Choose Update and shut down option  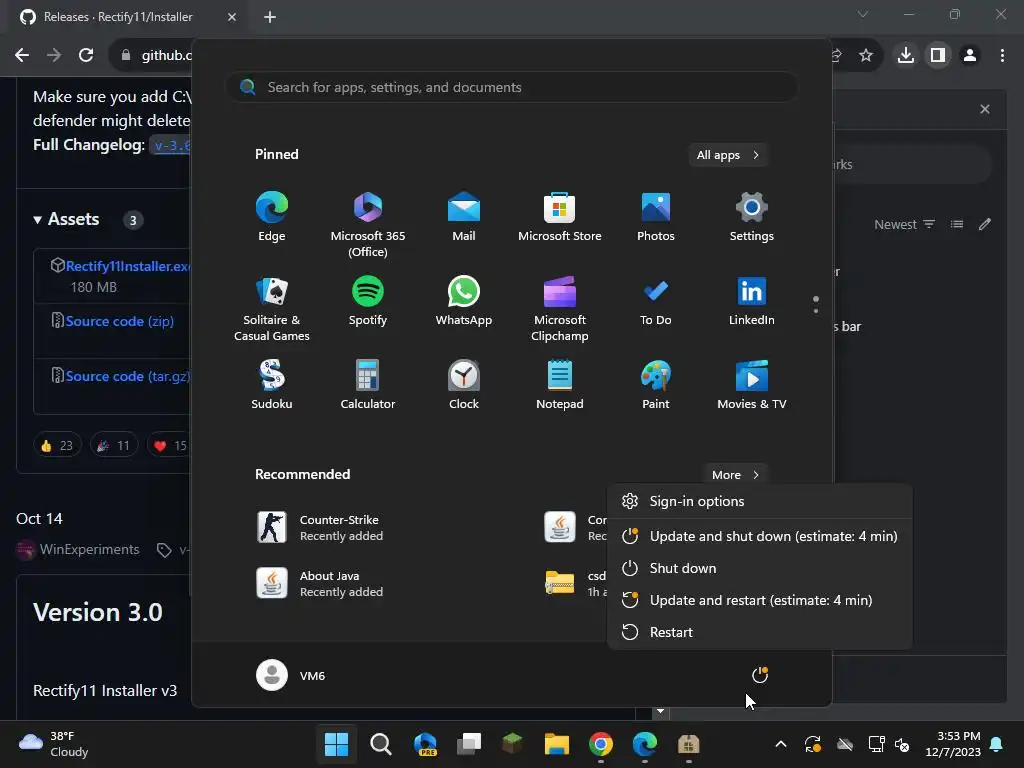tap(760, 536)
